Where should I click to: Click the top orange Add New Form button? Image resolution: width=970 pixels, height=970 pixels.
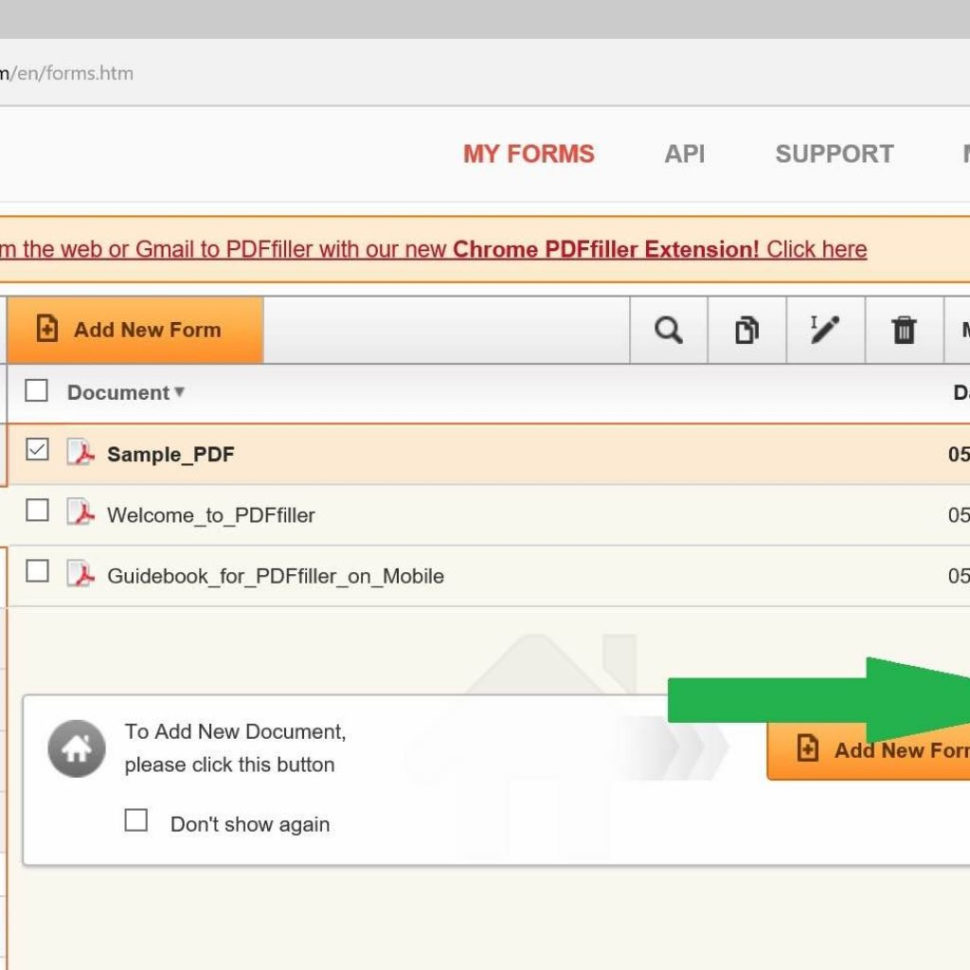click(135, 330)
